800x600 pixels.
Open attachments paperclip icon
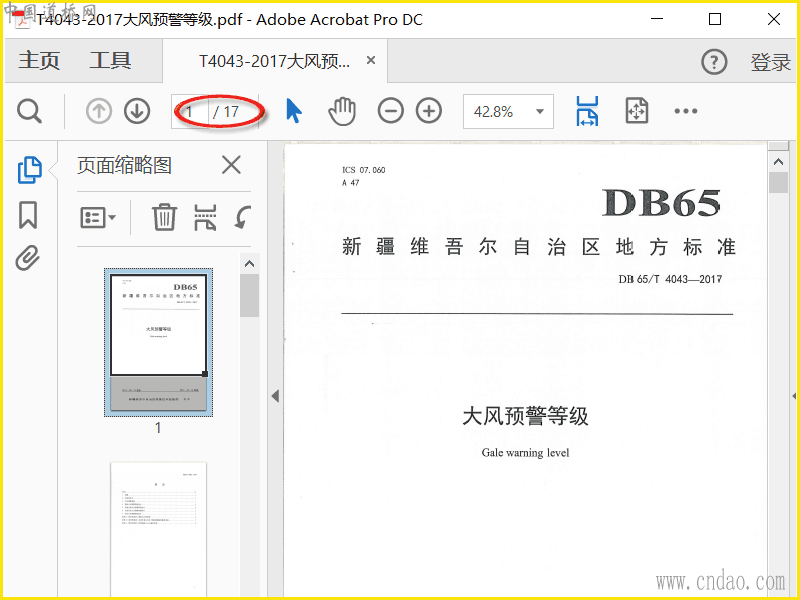(x=28, y=258)
